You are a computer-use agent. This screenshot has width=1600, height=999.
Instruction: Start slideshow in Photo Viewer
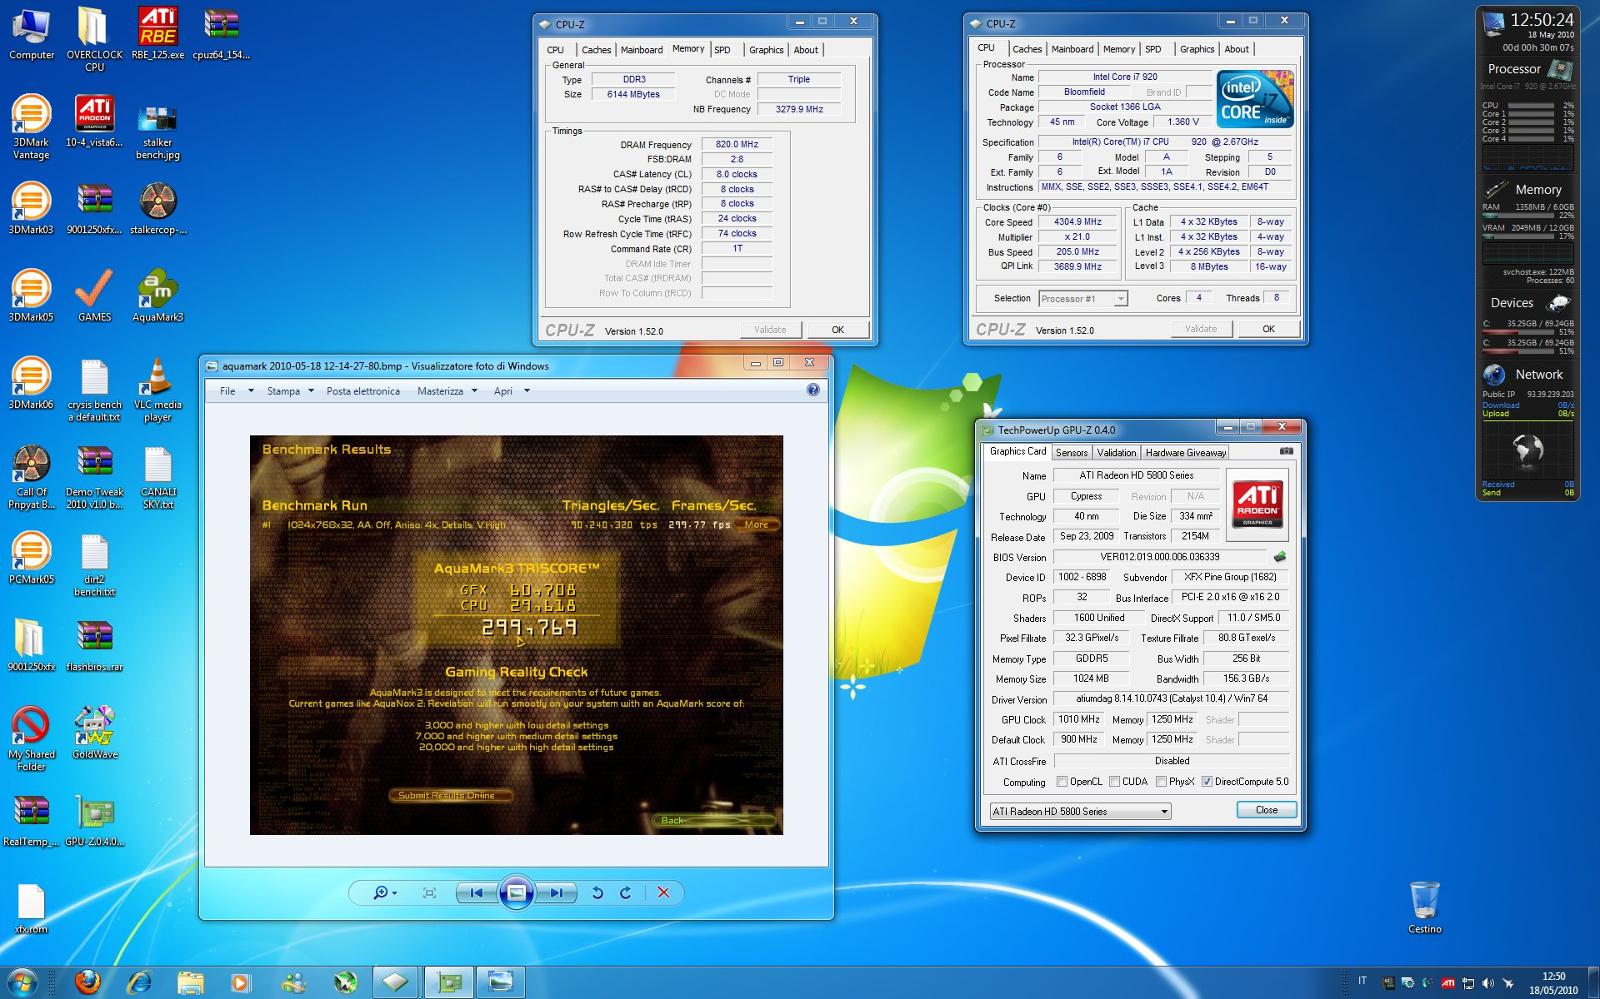pos(516,893)
